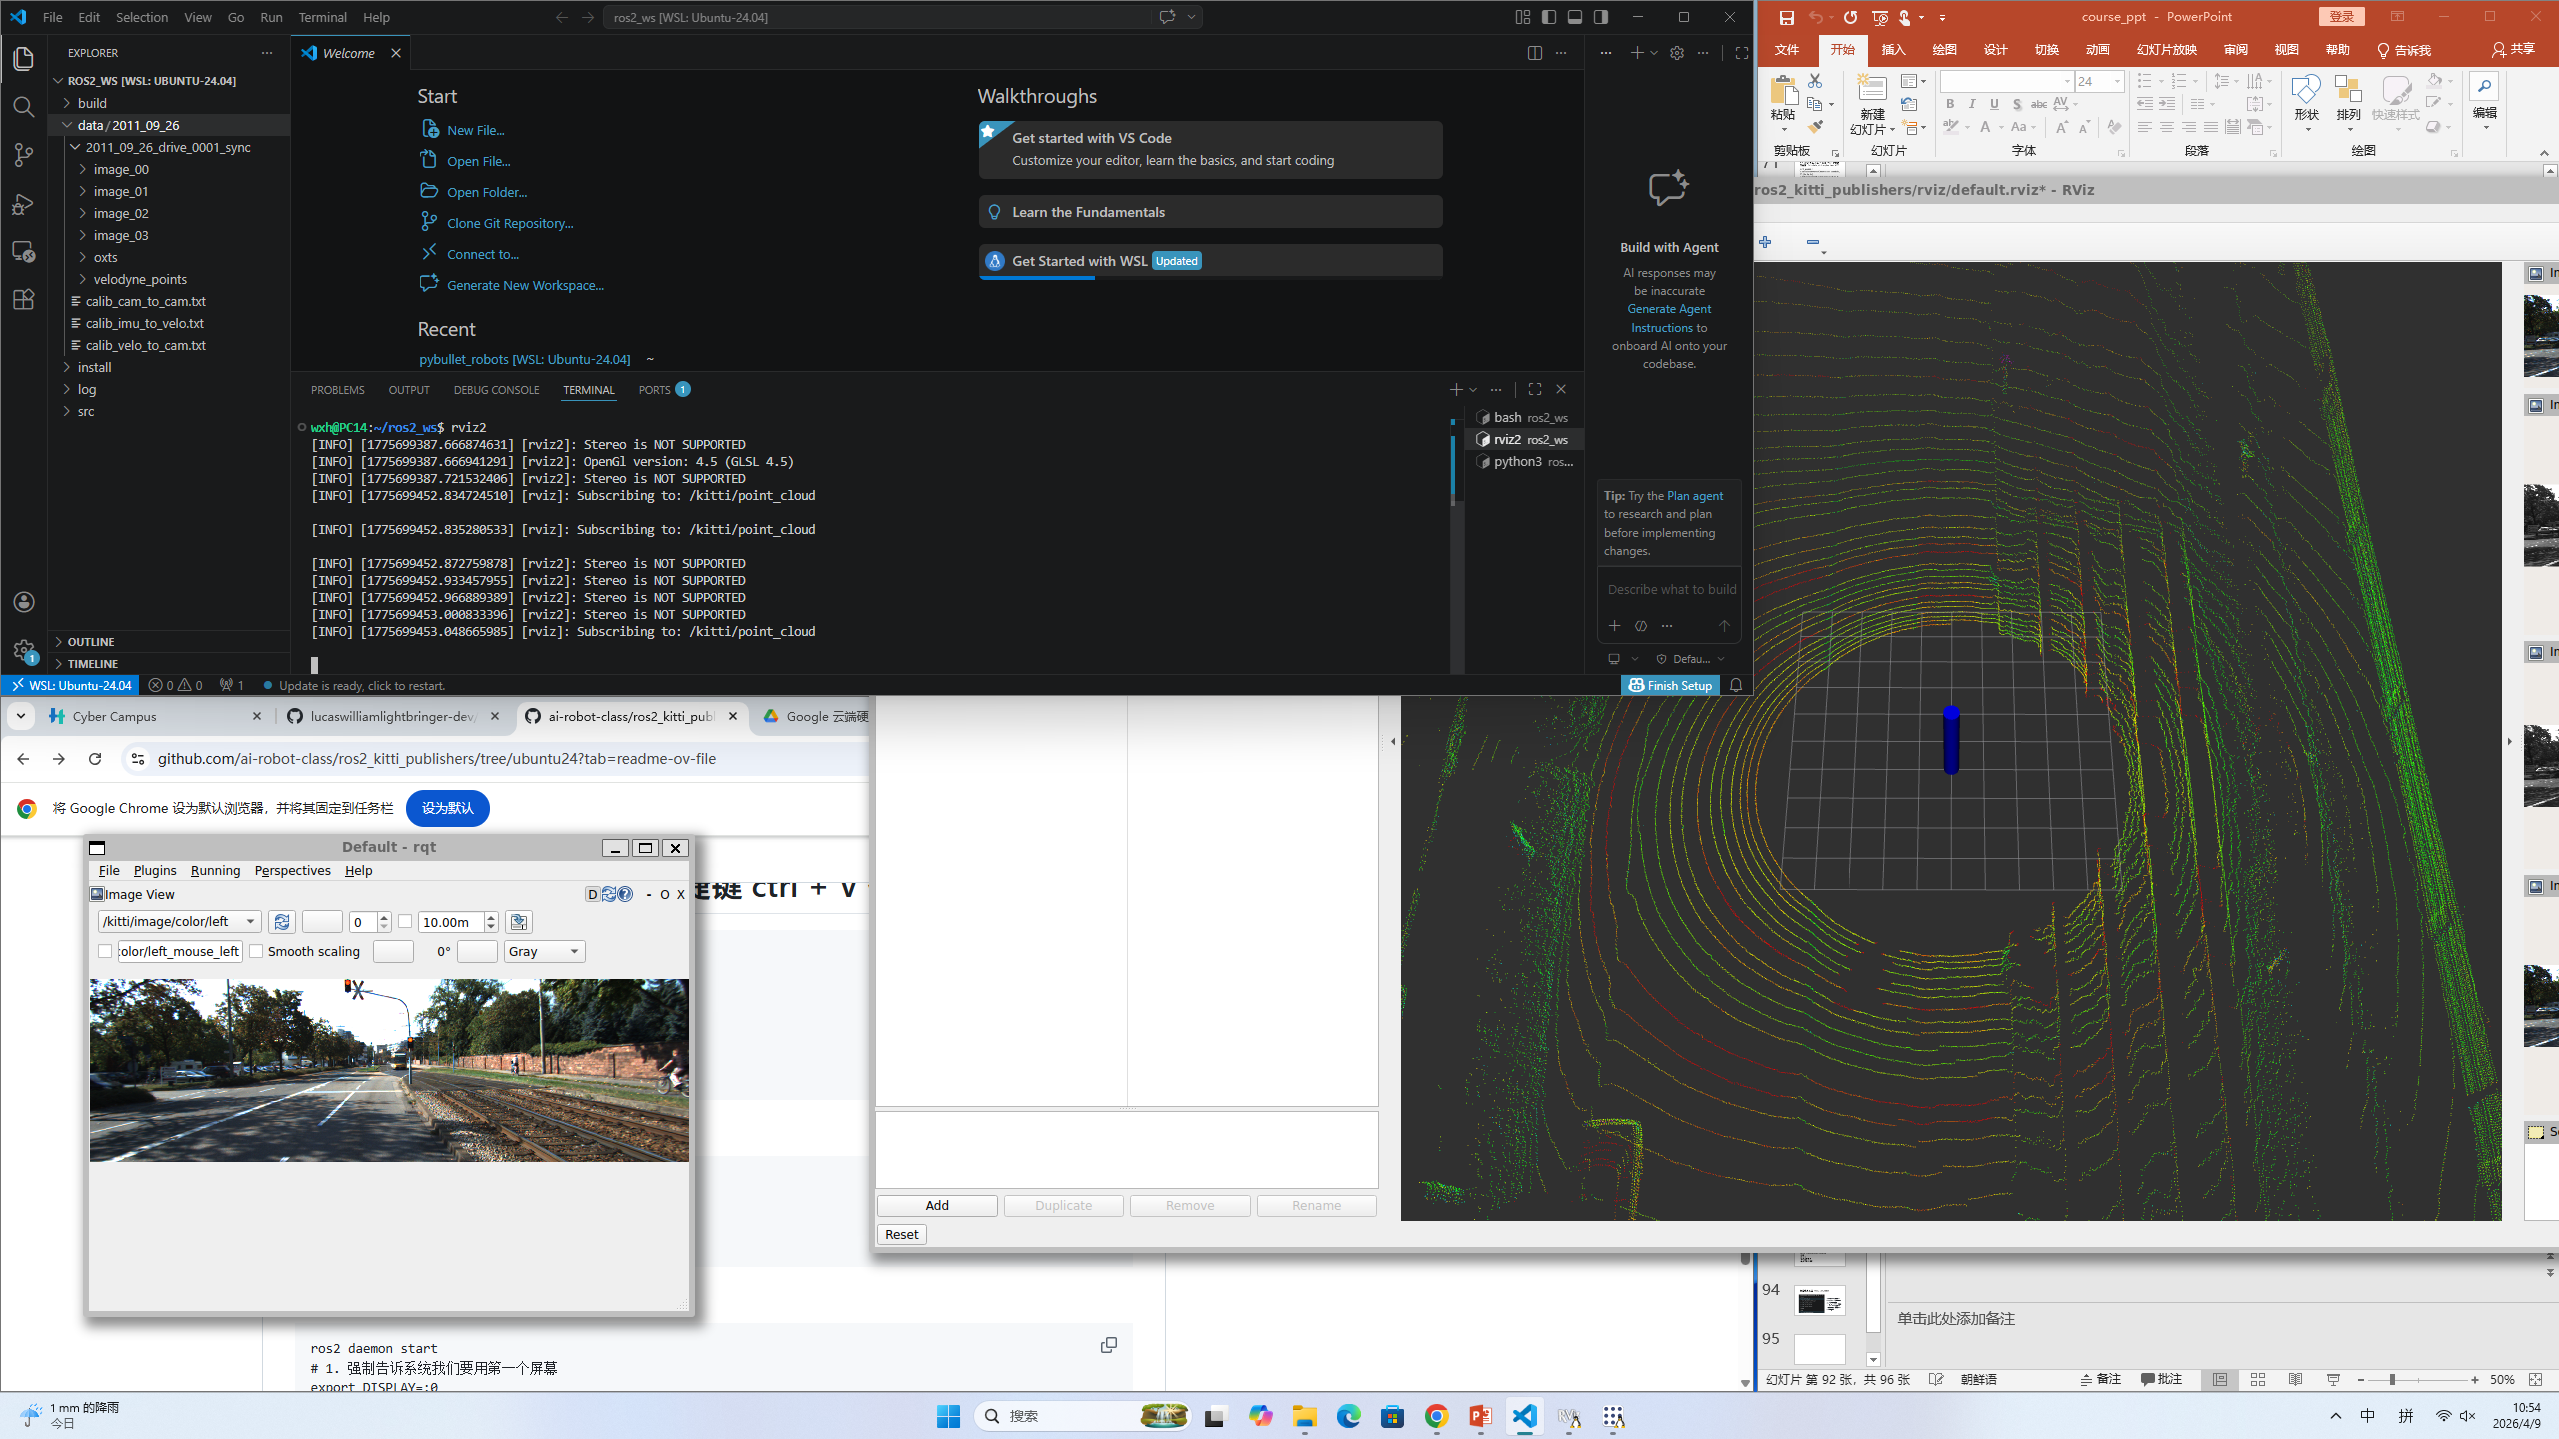Switch PowerPoint to slide sorter view
The image size is (2559, 1439).
click(x=2258, y=1379)
